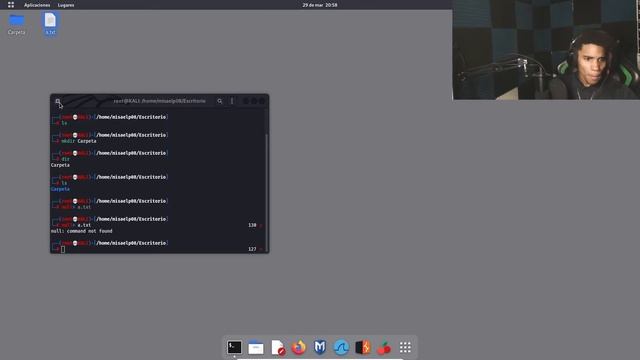Close the terminal window
Viewport: 640px width, 360px height.
262,101
